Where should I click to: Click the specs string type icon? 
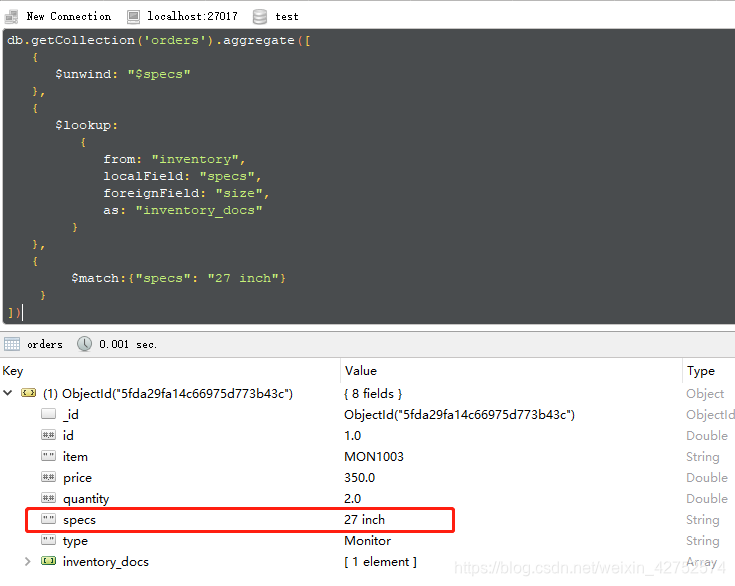48,519
